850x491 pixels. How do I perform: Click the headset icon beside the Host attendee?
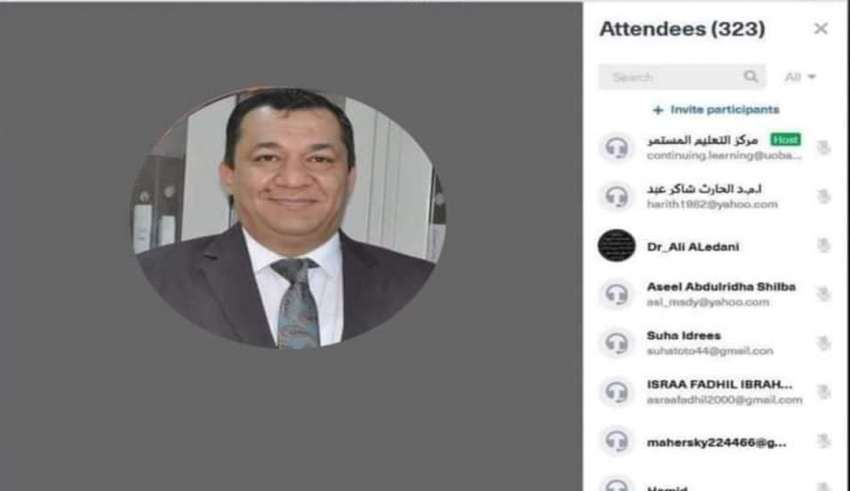[616, 147]
